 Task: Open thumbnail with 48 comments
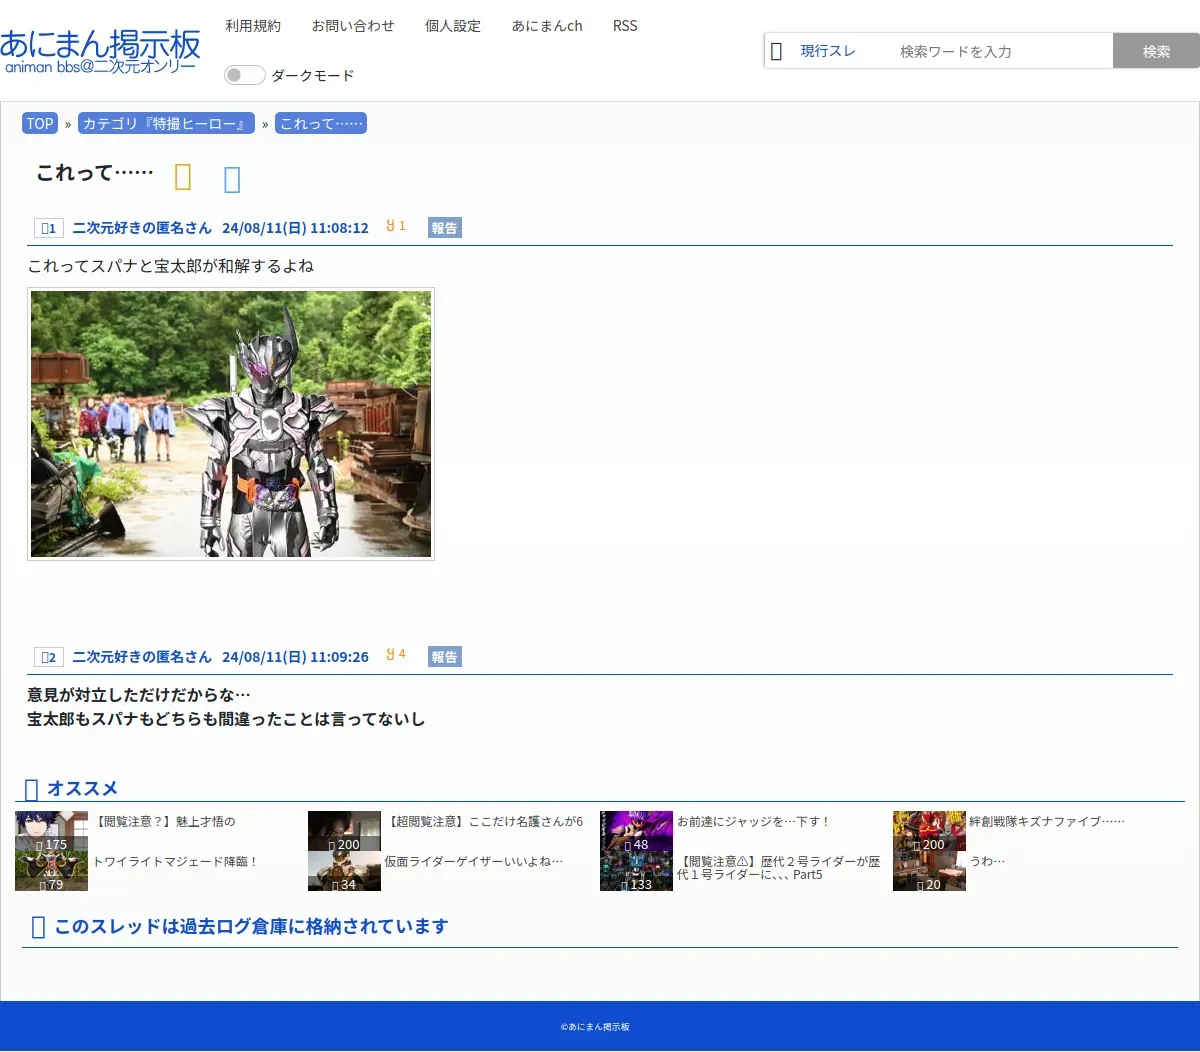[636, 831]
